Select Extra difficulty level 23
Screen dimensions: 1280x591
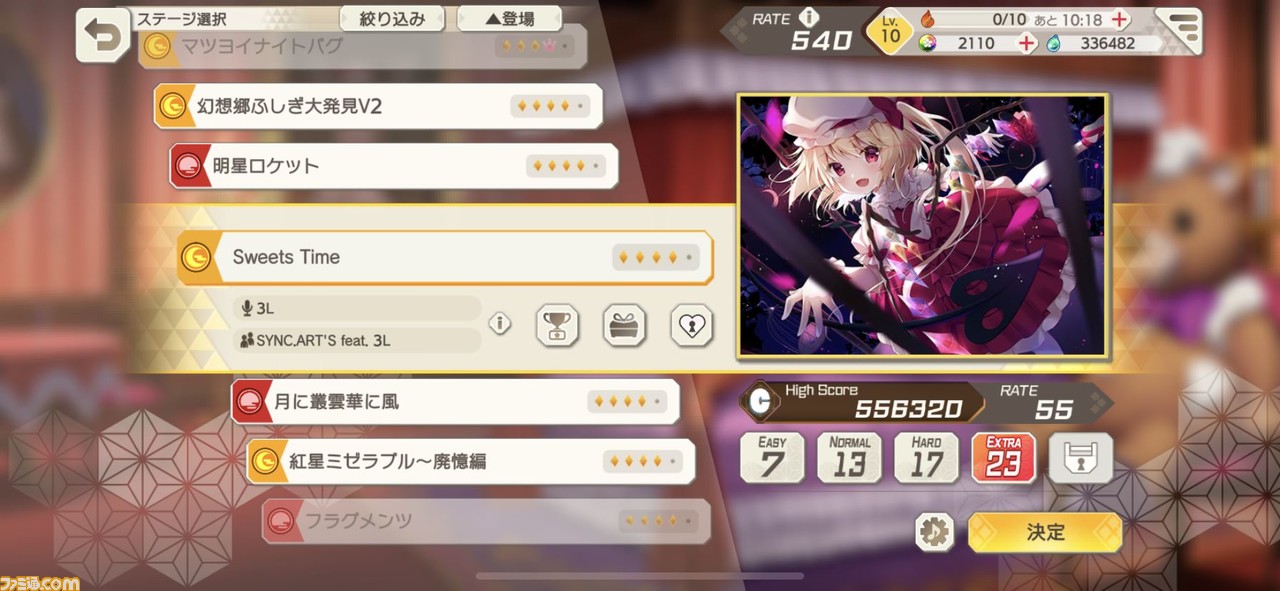click(x=1004, y=458)
